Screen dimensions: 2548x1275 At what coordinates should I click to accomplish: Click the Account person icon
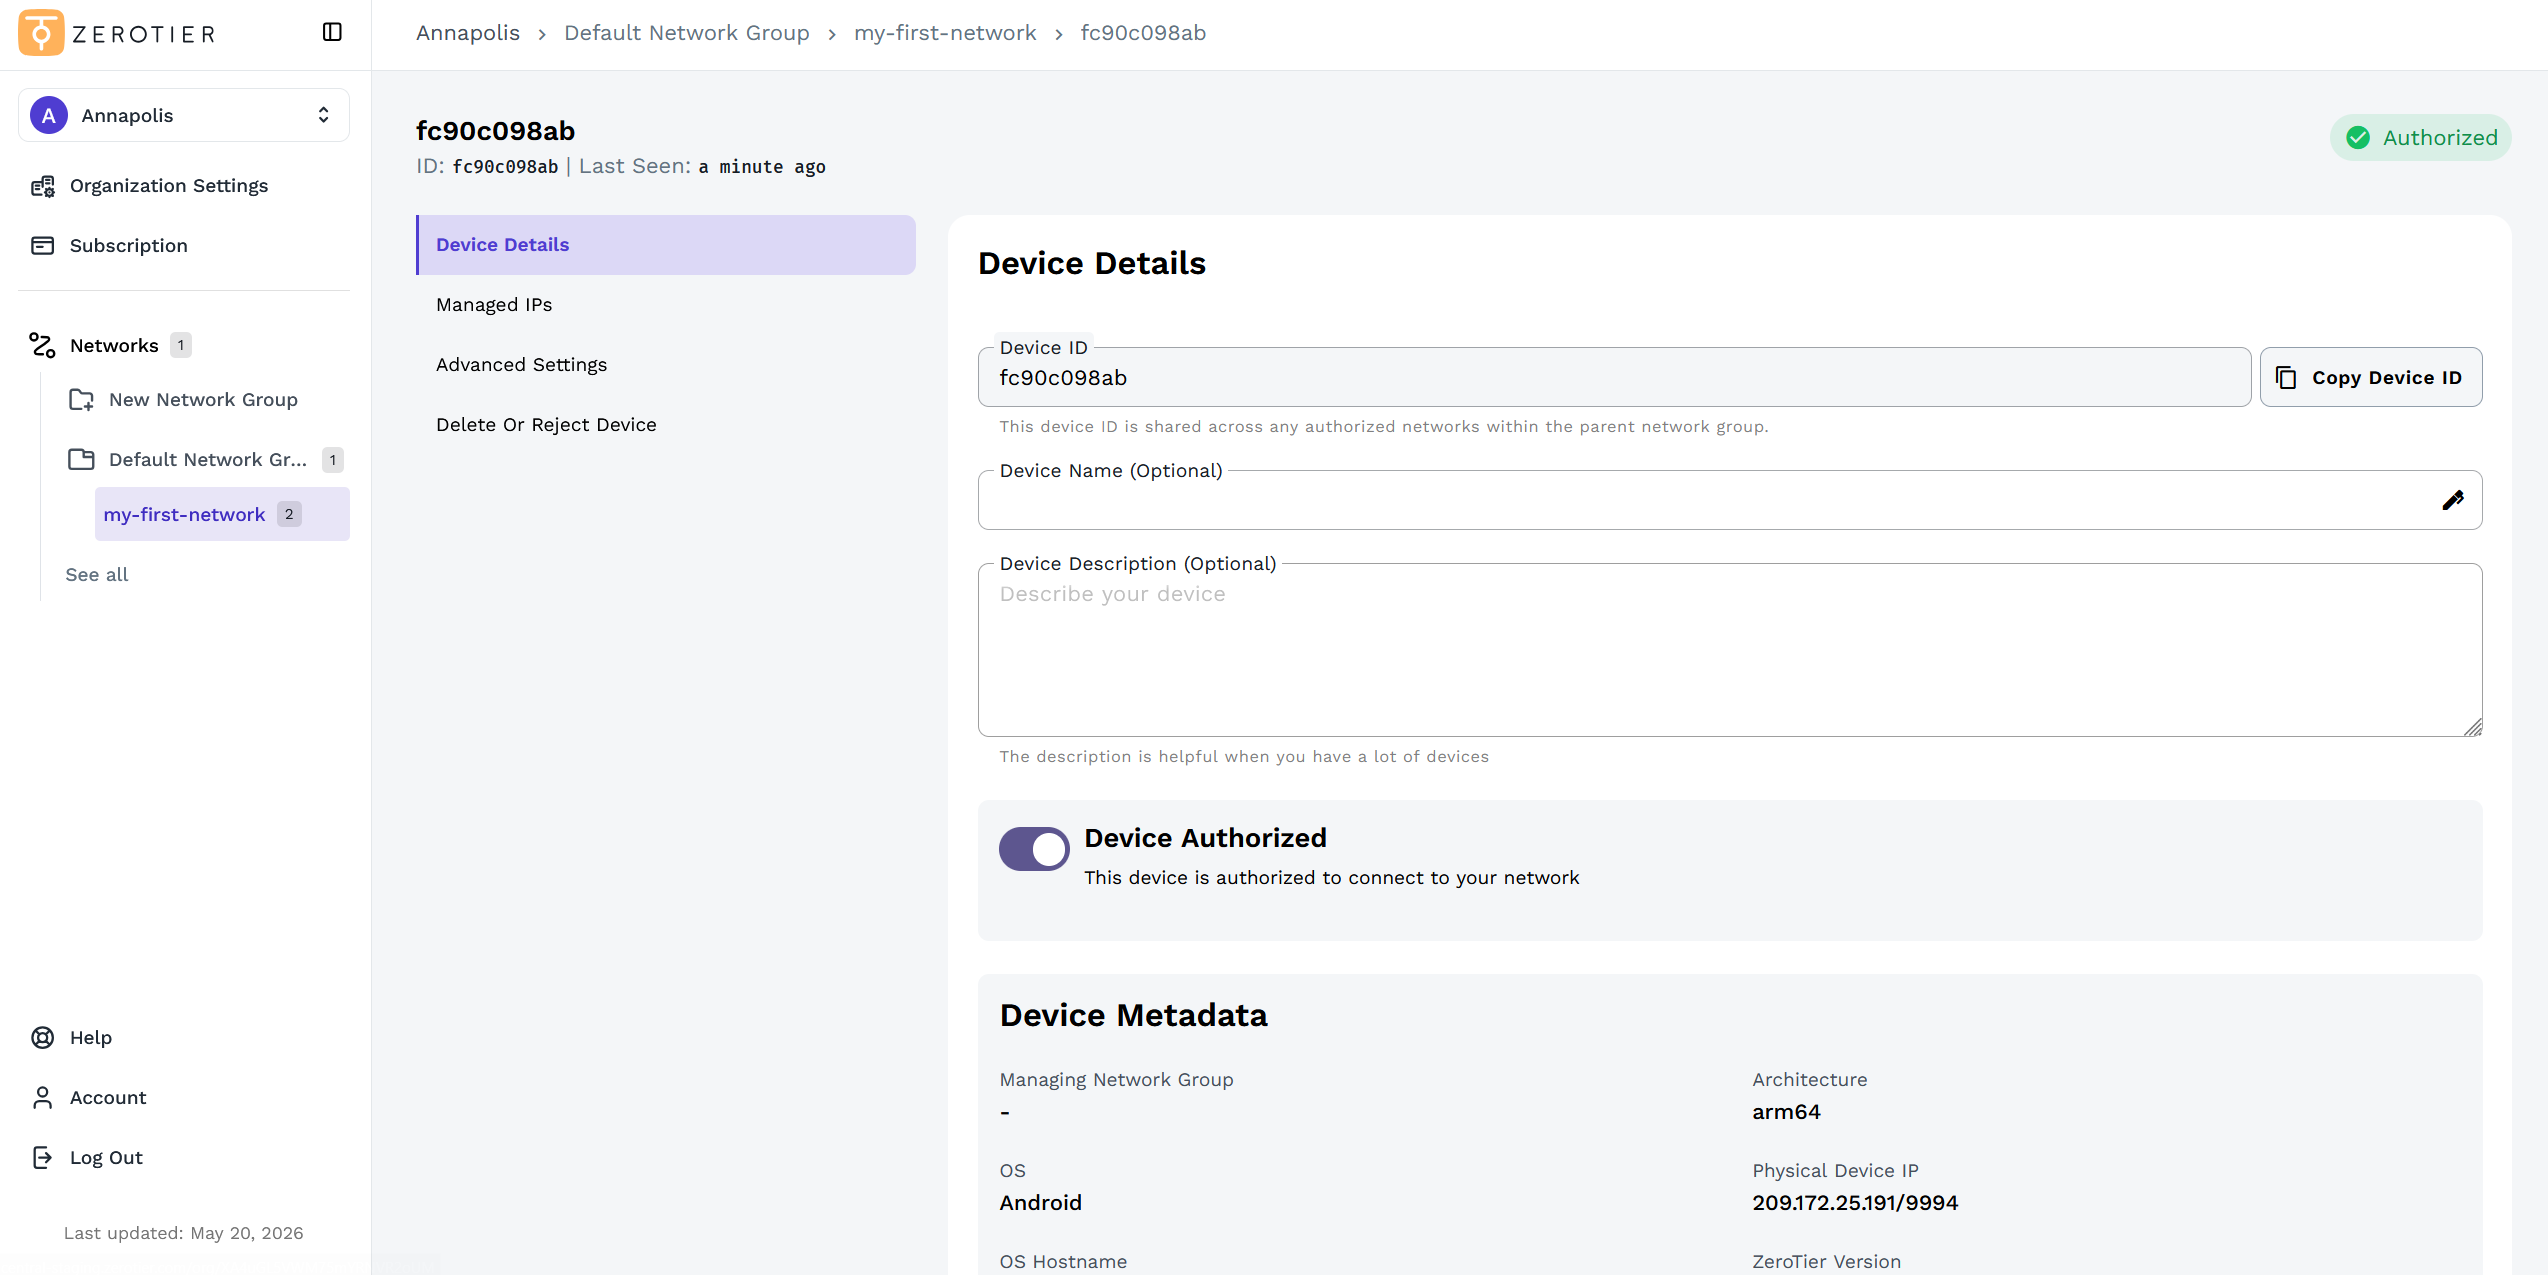coord(43,1098)
